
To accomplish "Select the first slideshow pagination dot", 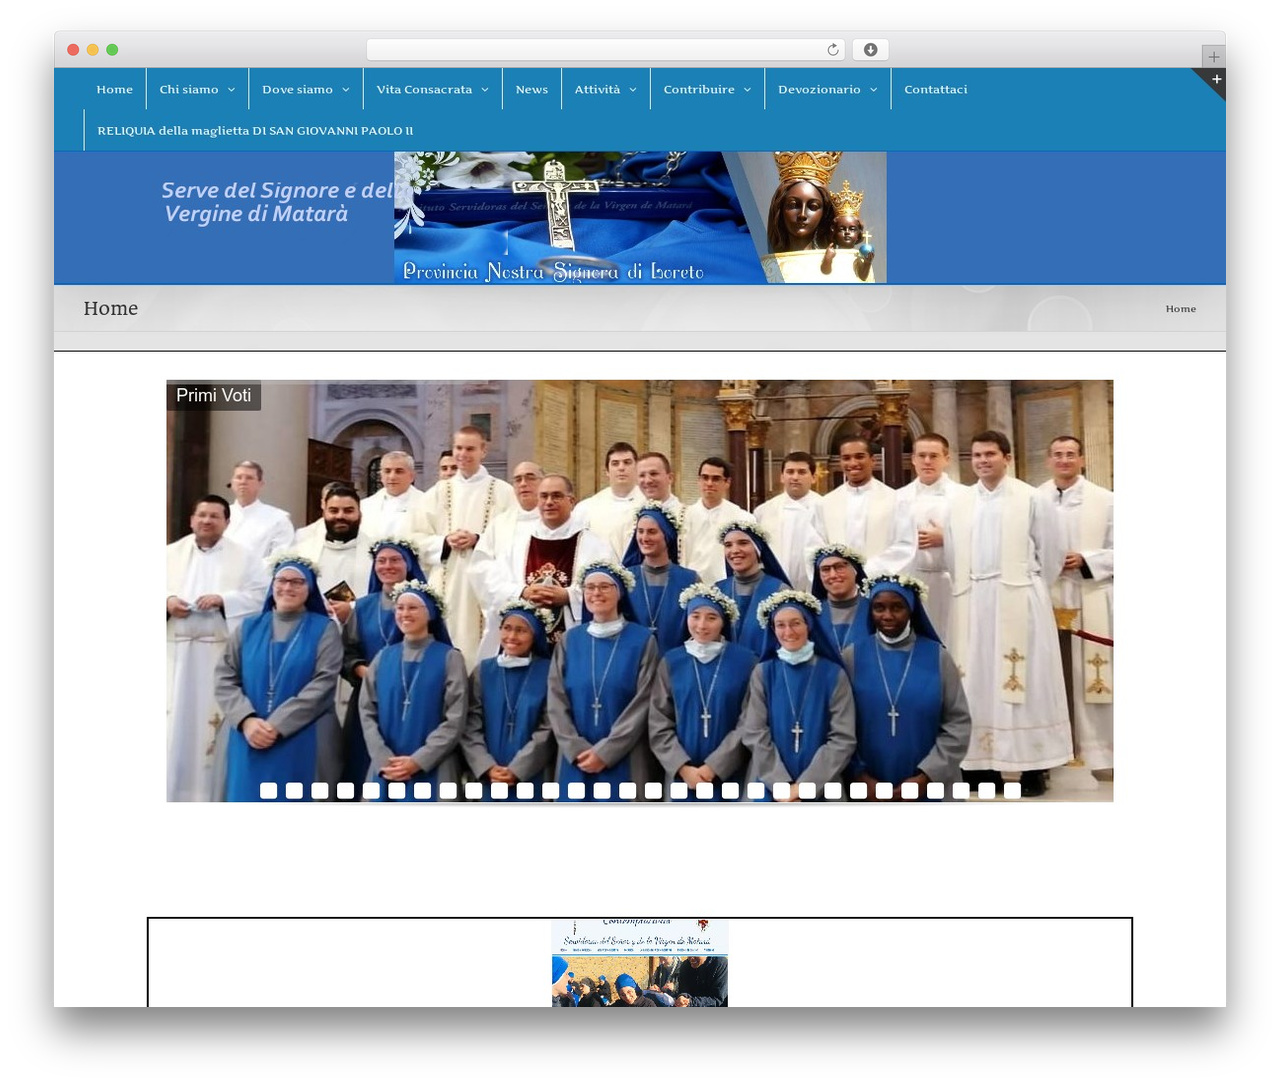I will tap(268, 791).
